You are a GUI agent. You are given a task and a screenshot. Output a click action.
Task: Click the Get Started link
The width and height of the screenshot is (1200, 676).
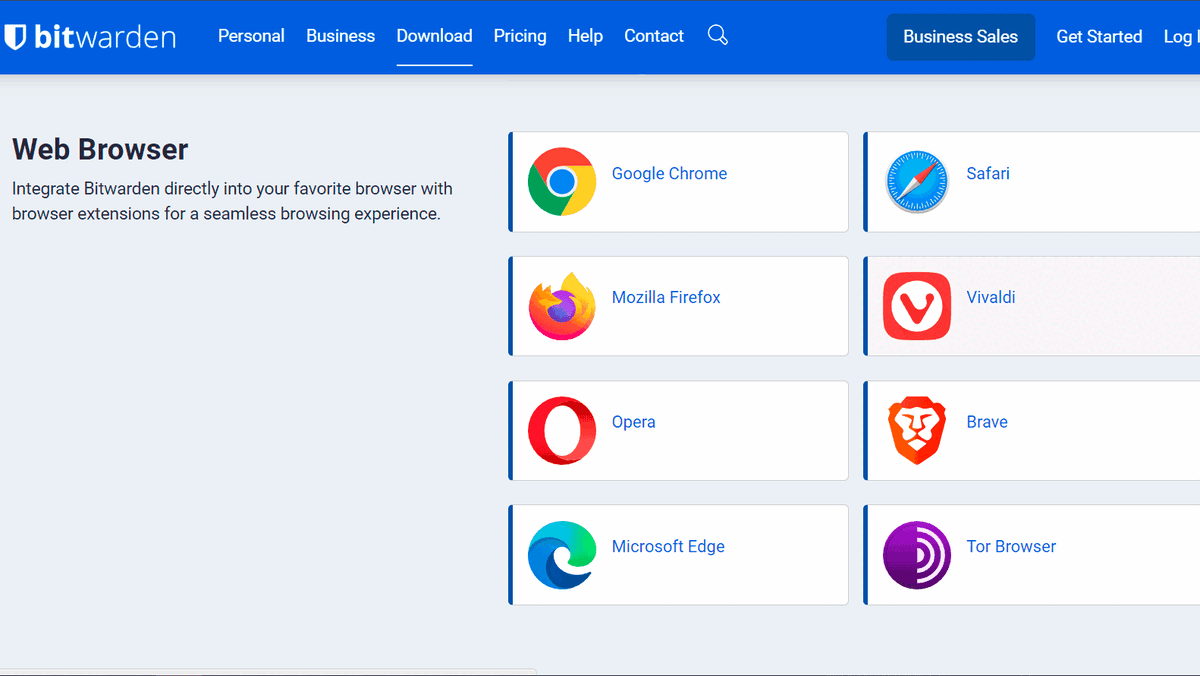[1099, 37]
